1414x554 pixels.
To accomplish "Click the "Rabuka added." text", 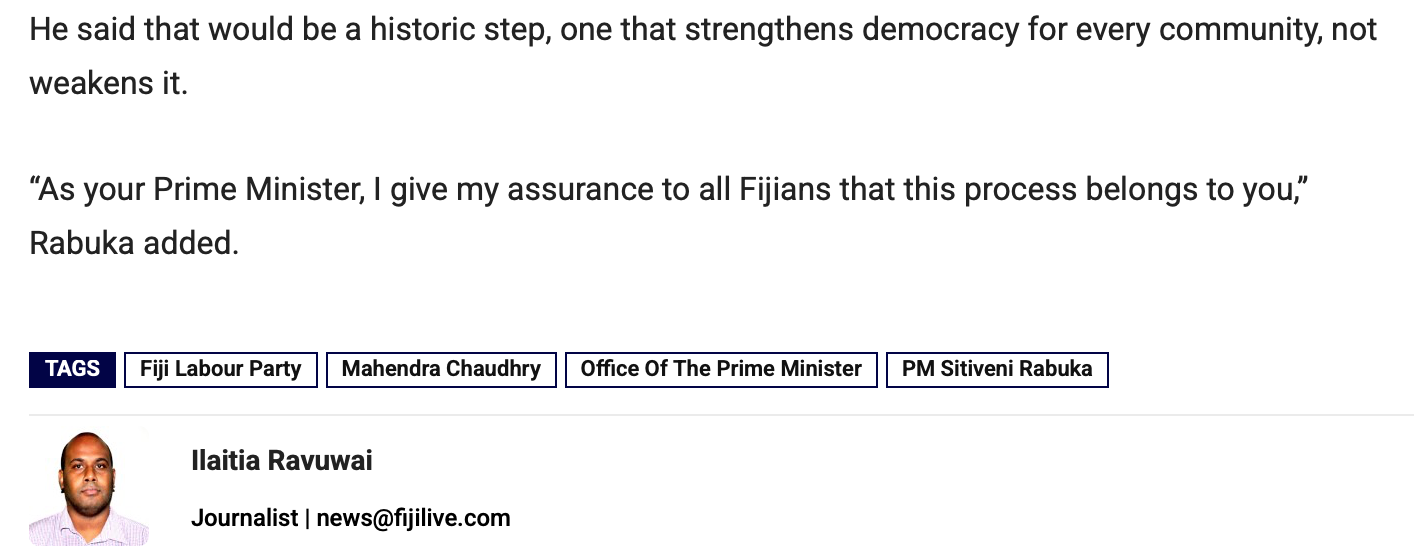I will [134, 243].
